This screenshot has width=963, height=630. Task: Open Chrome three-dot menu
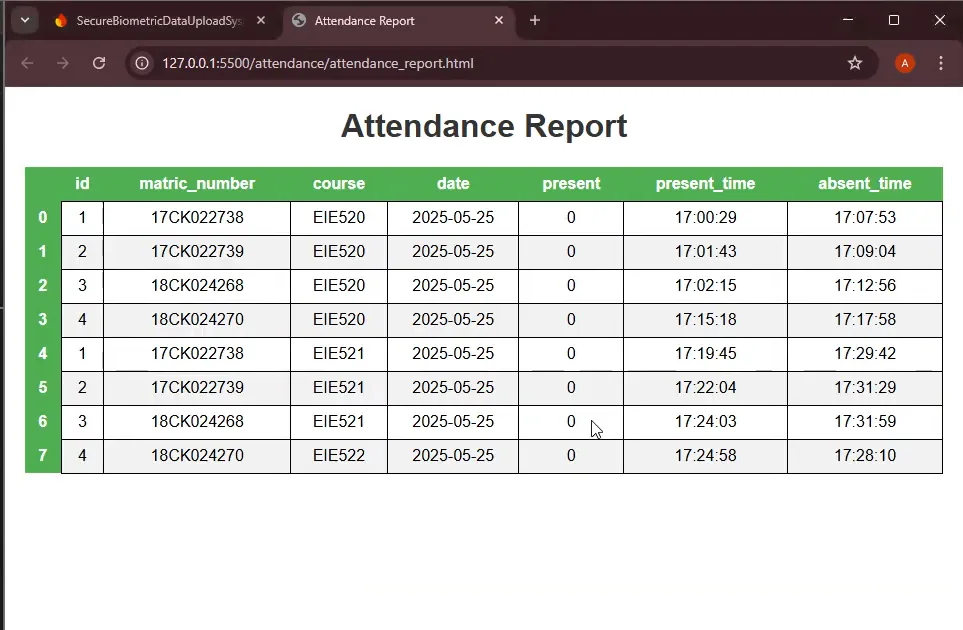pyautogui.click(x=941, y=63)
